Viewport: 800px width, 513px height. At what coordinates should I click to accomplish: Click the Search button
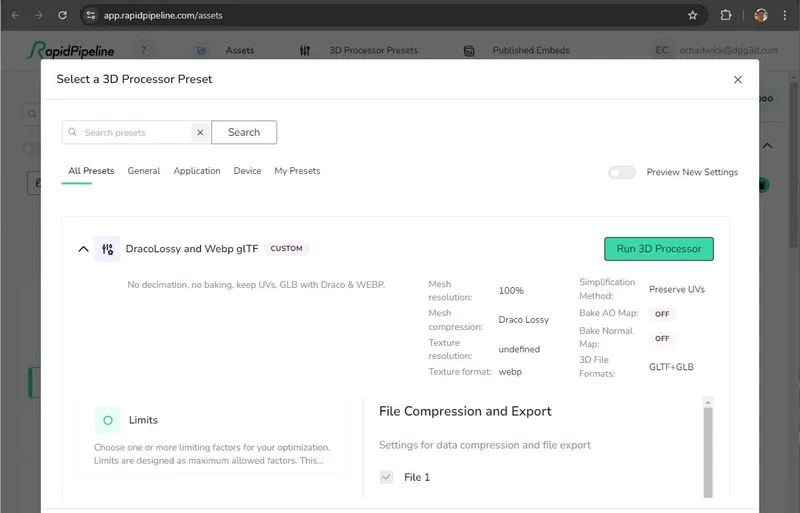pos(244,132)
